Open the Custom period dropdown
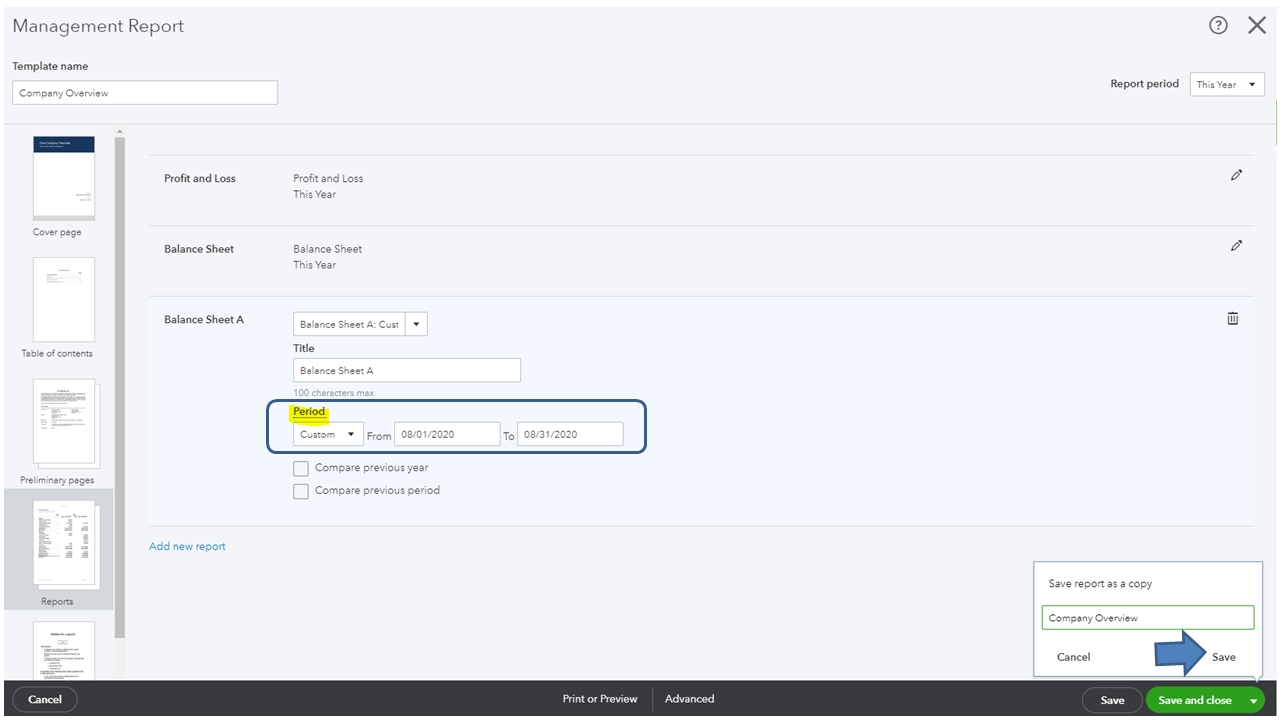Viewport: 1283px width, 720px height. tap(328, 435)
